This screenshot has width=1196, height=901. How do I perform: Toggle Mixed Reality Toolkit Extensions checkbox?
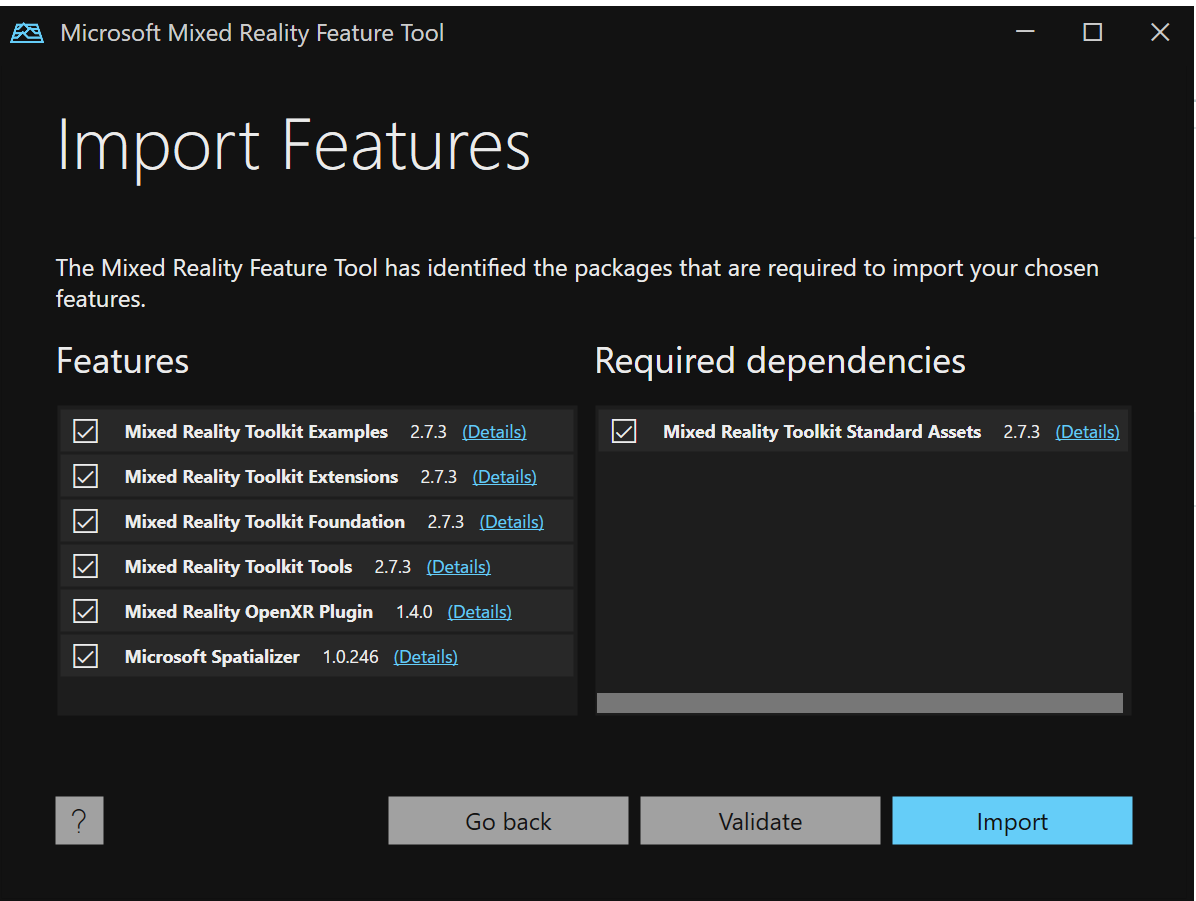click(85, 476)
